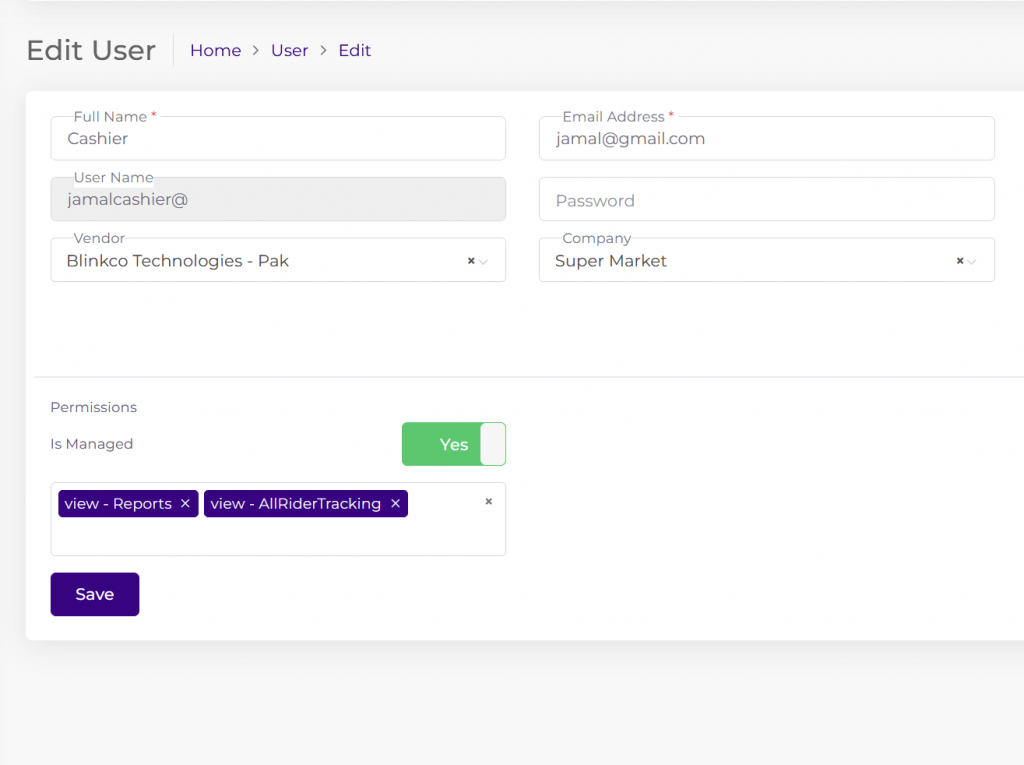Go to Home in the breadcrumb
Viewport: 1024px width, 765px height.
click(215, 51)
